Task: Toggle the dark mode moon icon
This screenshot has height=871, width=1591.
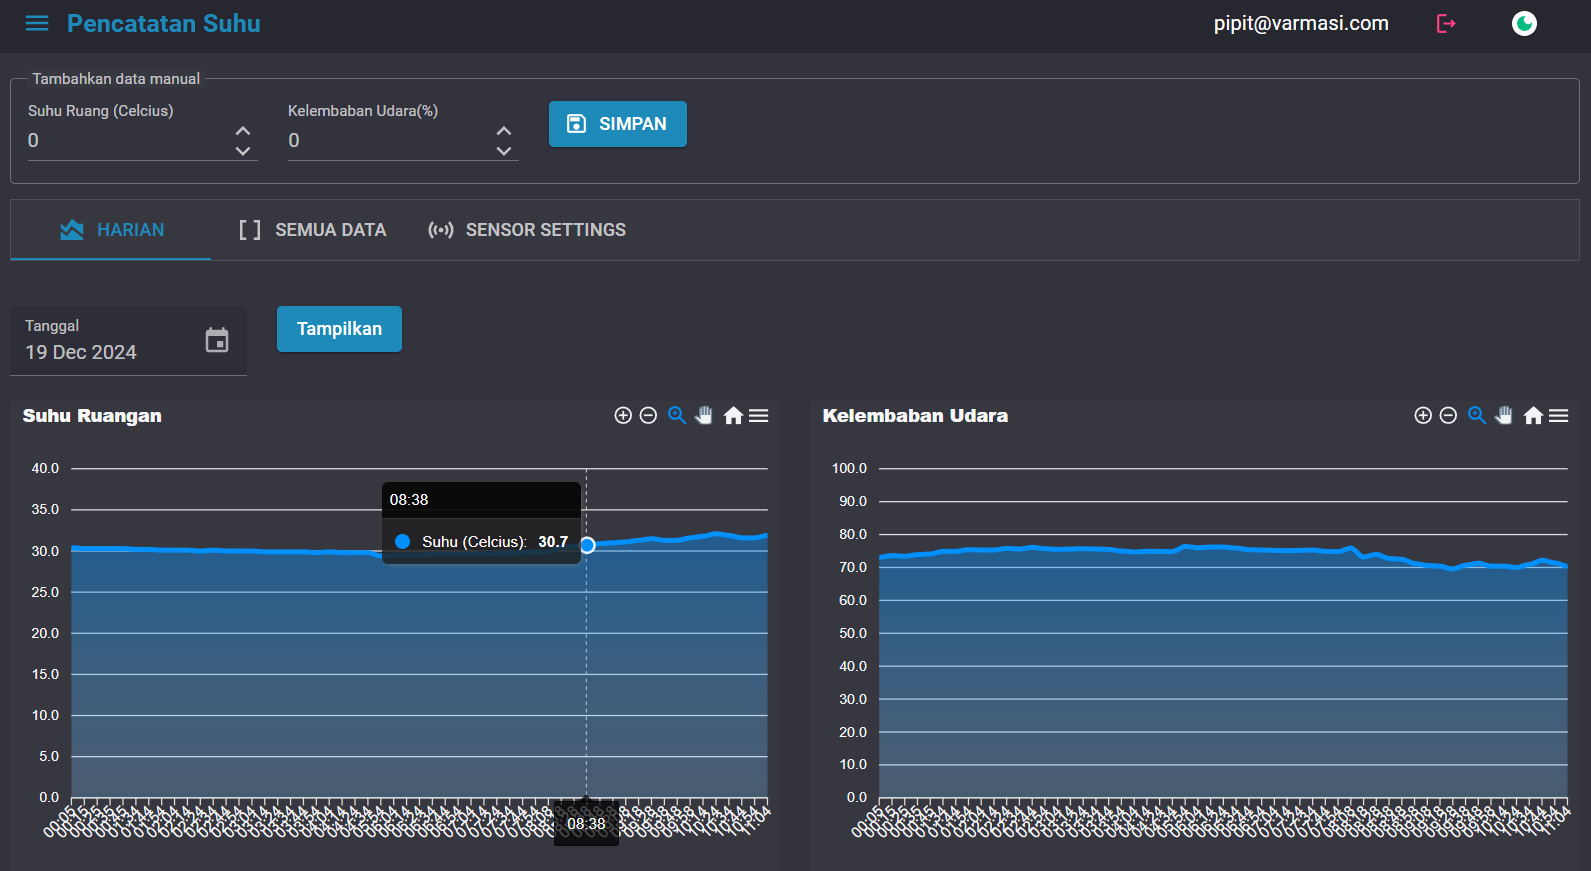Action: click(1524, 23)
